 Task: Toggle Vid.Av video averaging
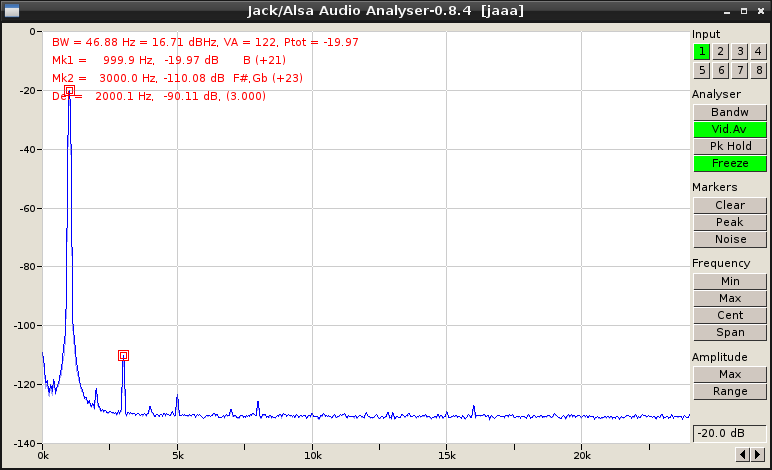730,129
